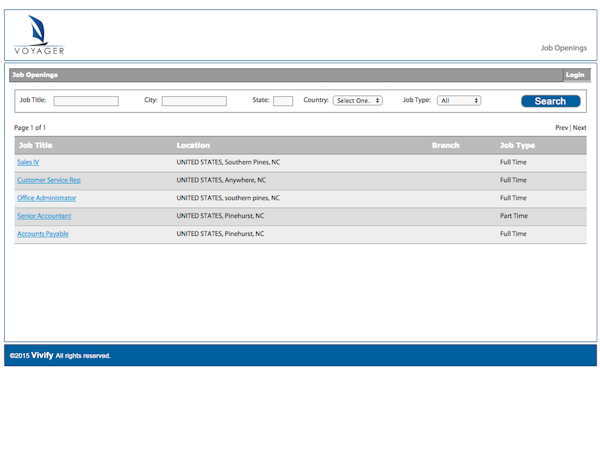Click 'Full Time' in Office Administrator row

513,198
